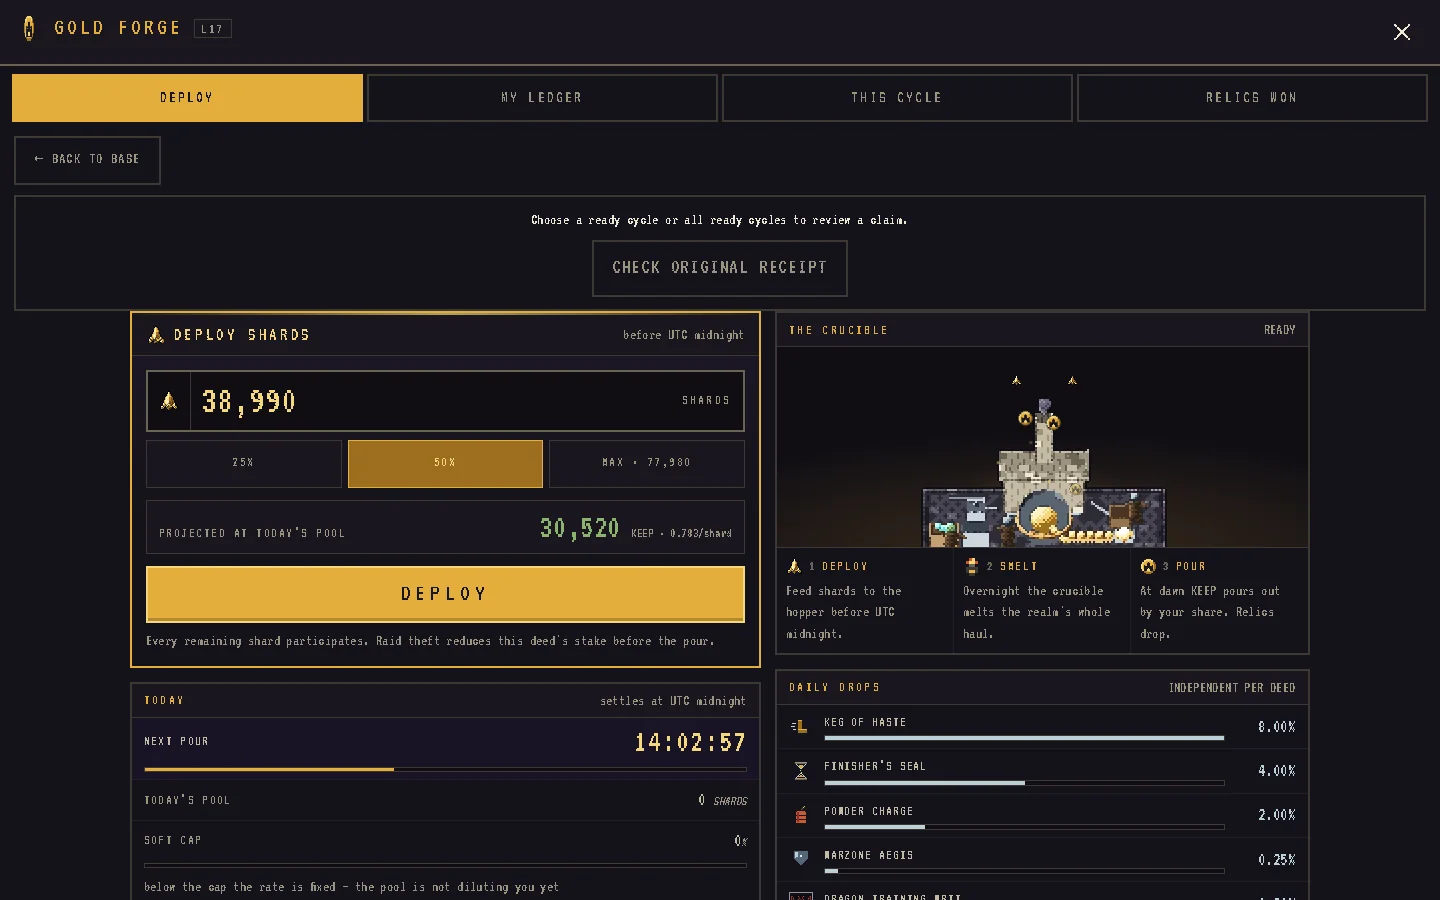Viewport: 1440px width, 900px height.
Task: Click the Soft Cap 0x value
Action: [741, 841]
